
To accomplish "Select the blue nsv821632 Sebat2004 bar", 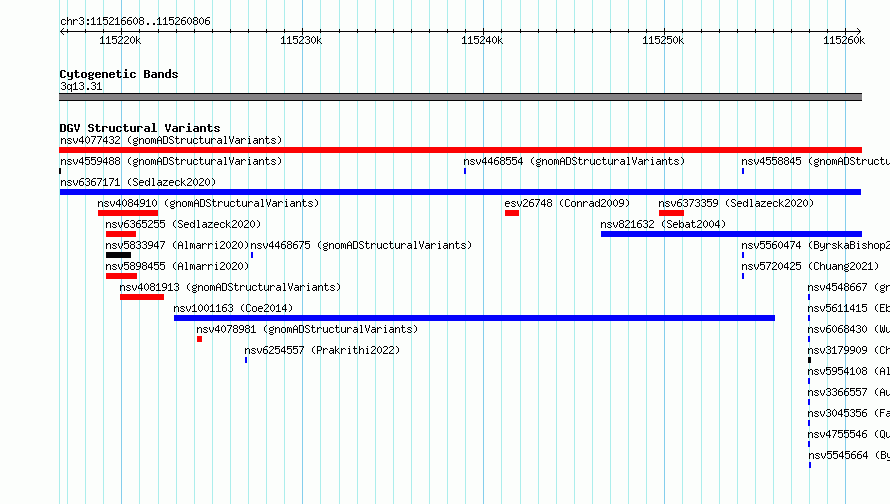I will pyautogui.click(x=731, y=234).
